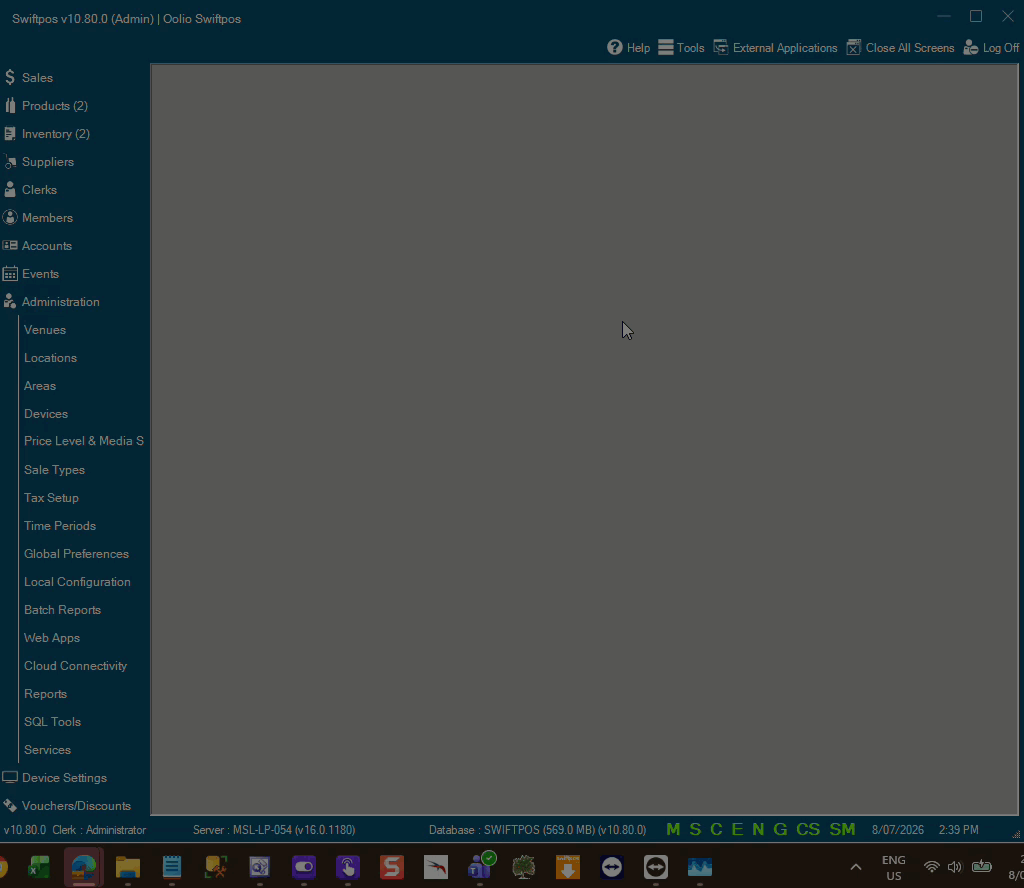
Task: Click the Wi-Fi network tray icon
Action: coord(932,867)
